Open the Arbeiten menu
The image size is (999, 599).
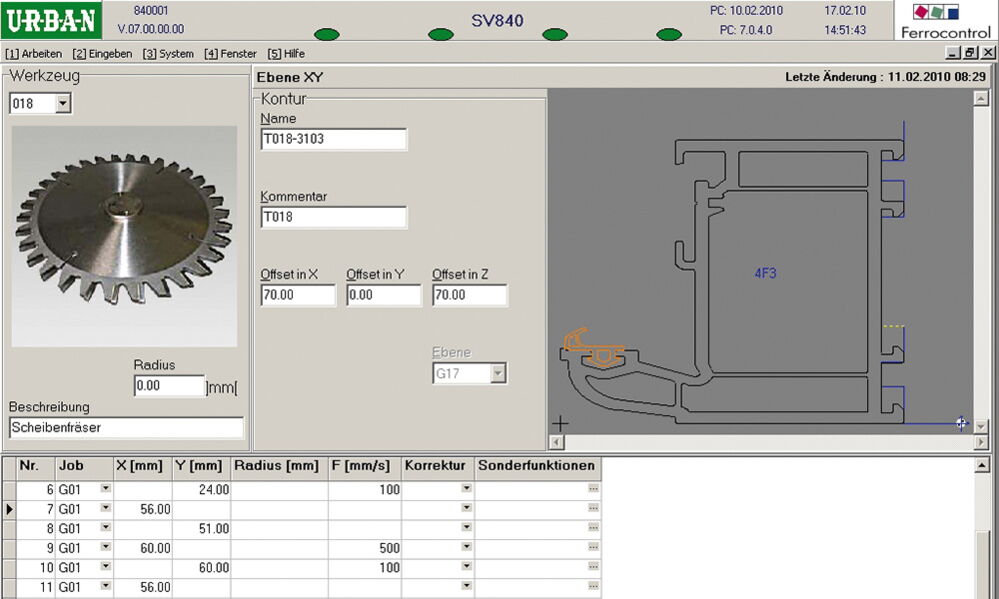34,53
